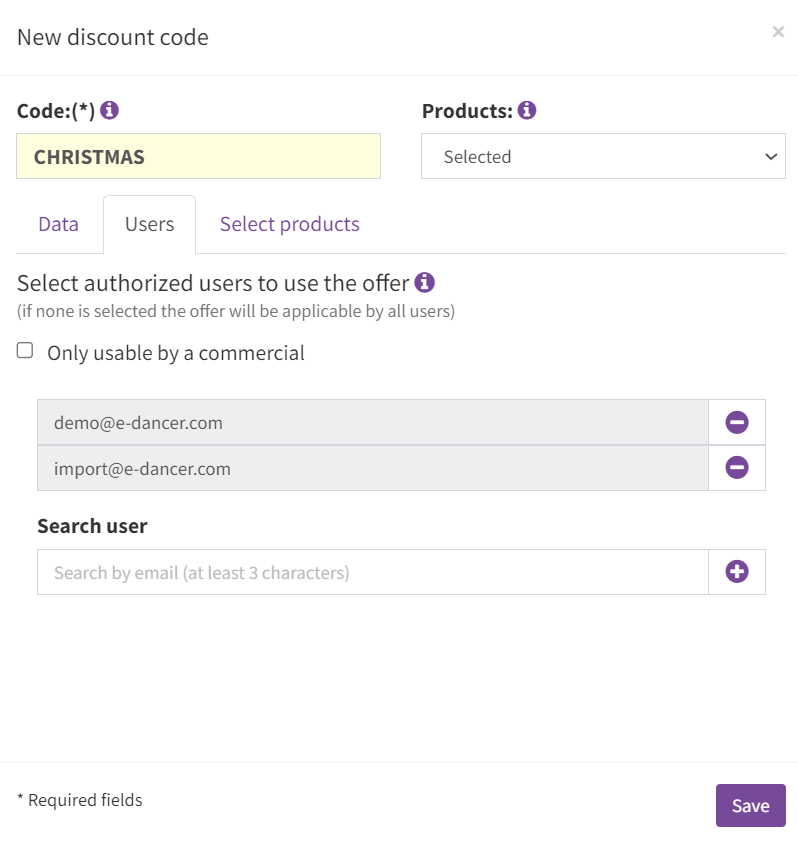
Task: Select the Users tab
Action: (149, 224)
